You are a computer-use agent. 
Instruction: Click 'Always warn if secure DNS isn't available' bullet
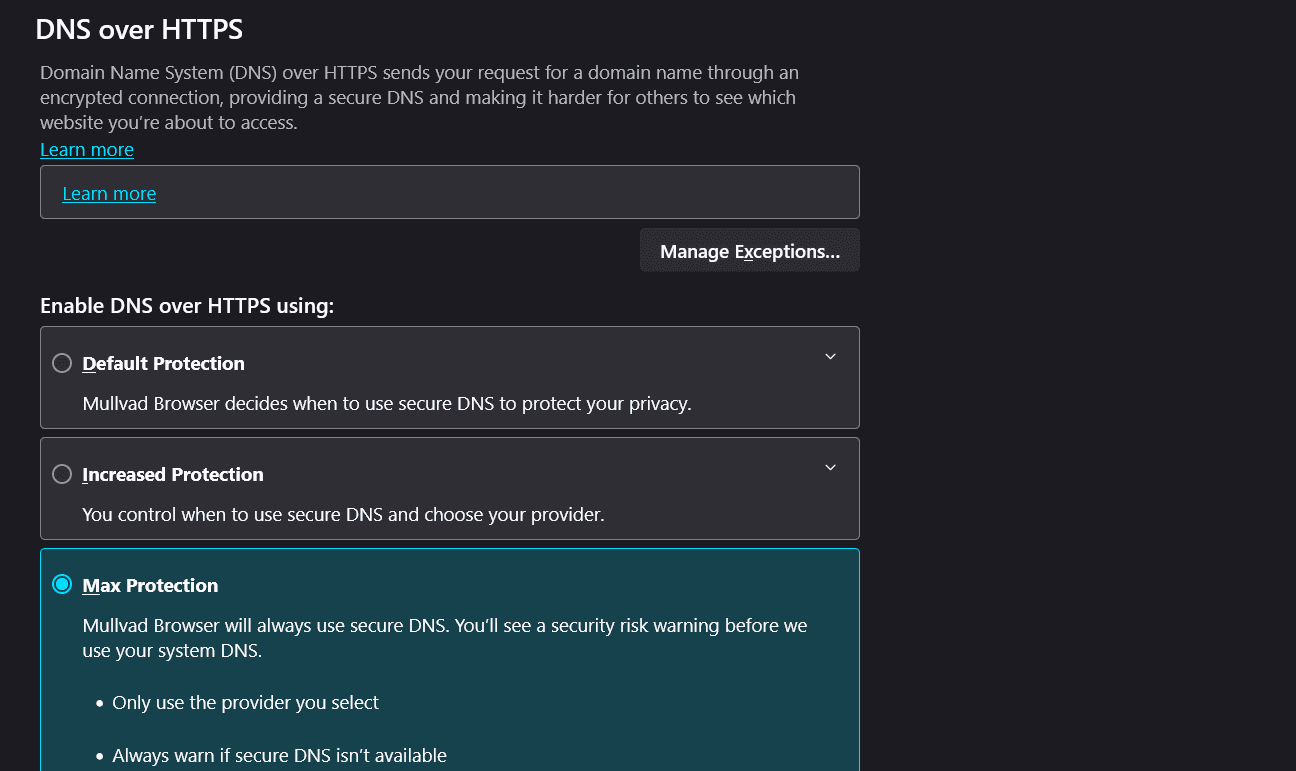[279, 756]
